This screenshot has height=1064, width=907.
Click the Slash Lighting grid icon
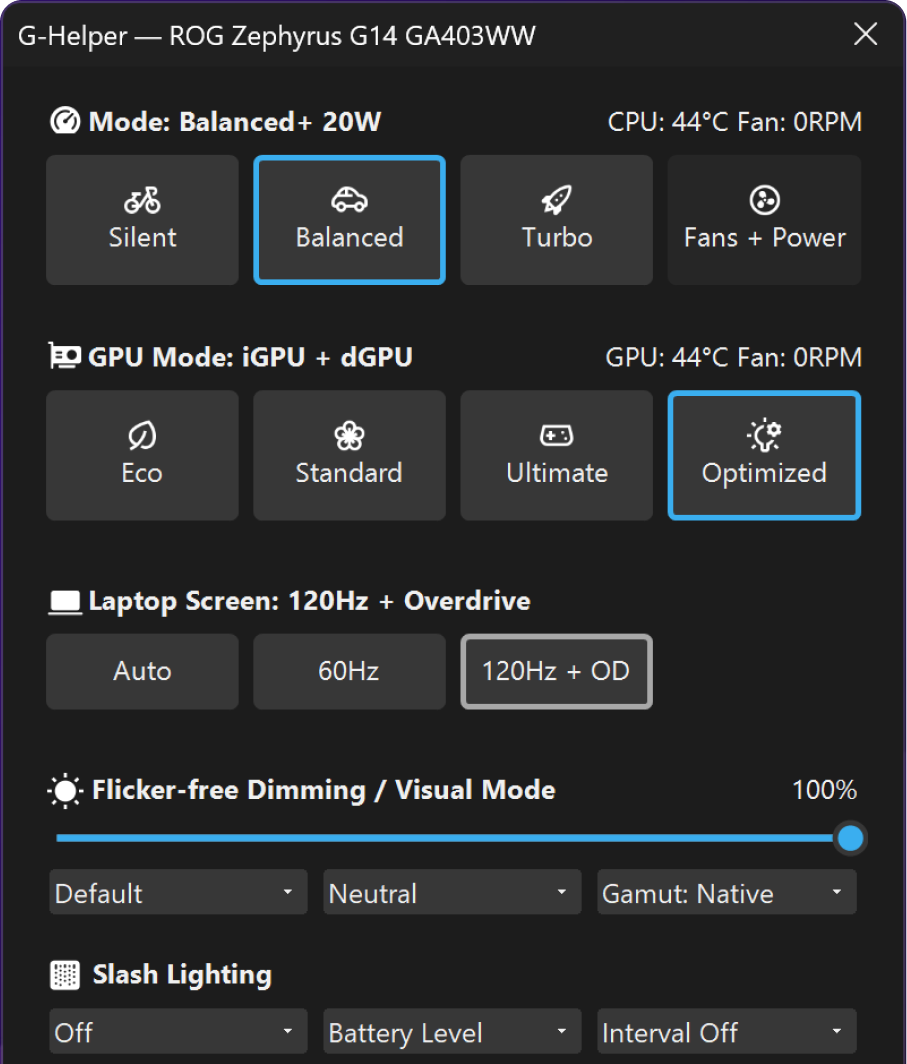(65, 975)
